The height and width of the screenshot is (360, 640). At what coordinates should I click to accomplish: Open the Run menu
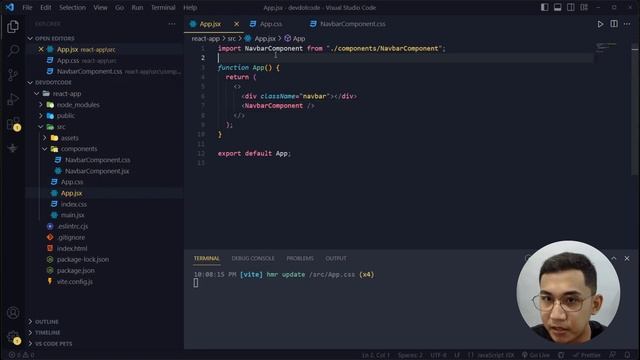click(x=137, y=7)
